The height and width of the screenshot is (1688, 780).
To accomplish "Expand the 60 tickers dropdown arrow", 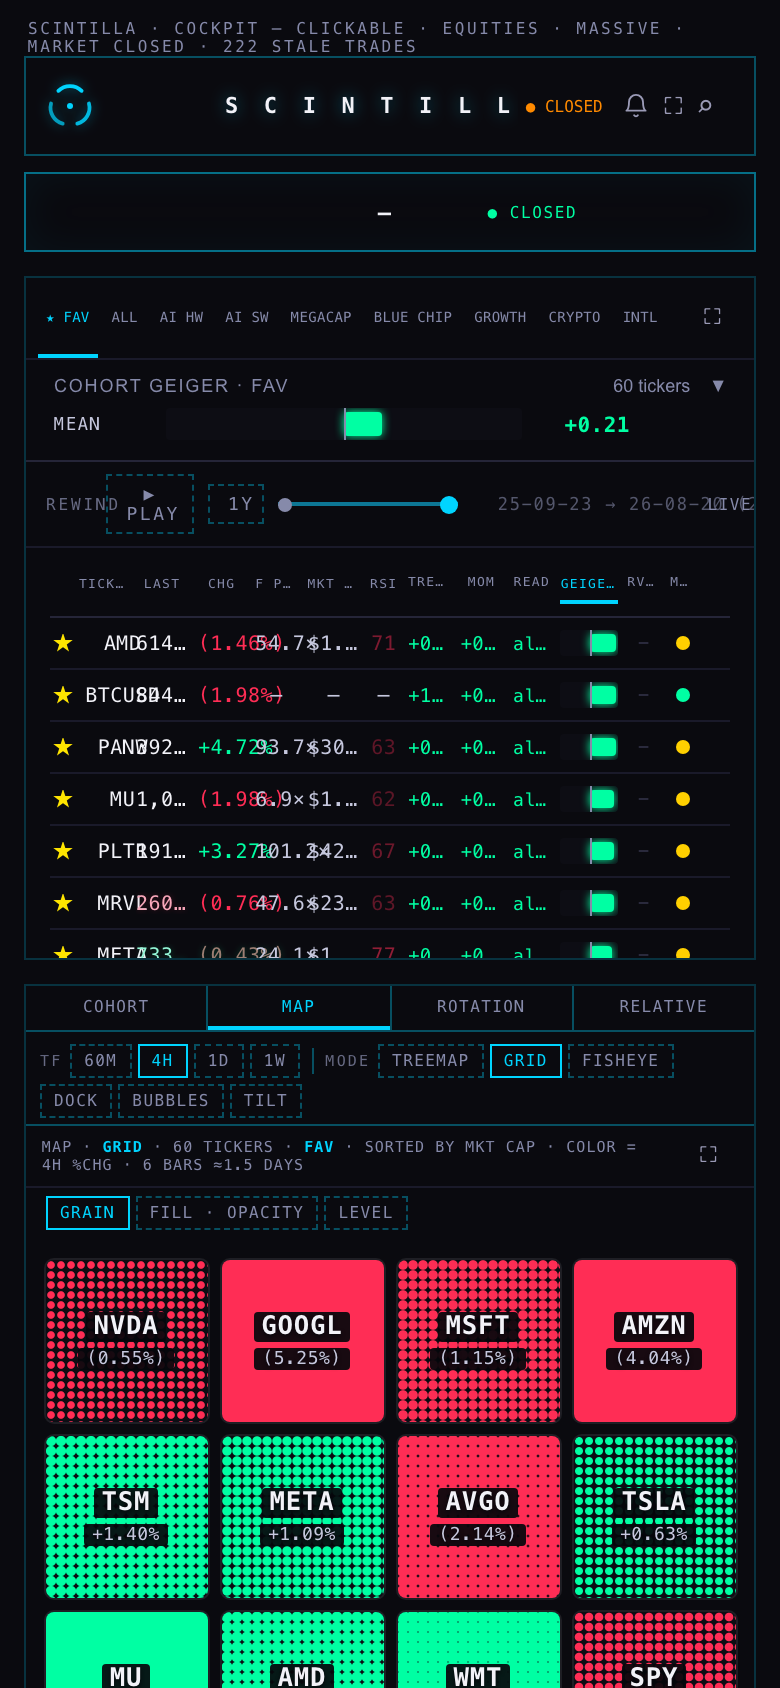I will (718, 386).
